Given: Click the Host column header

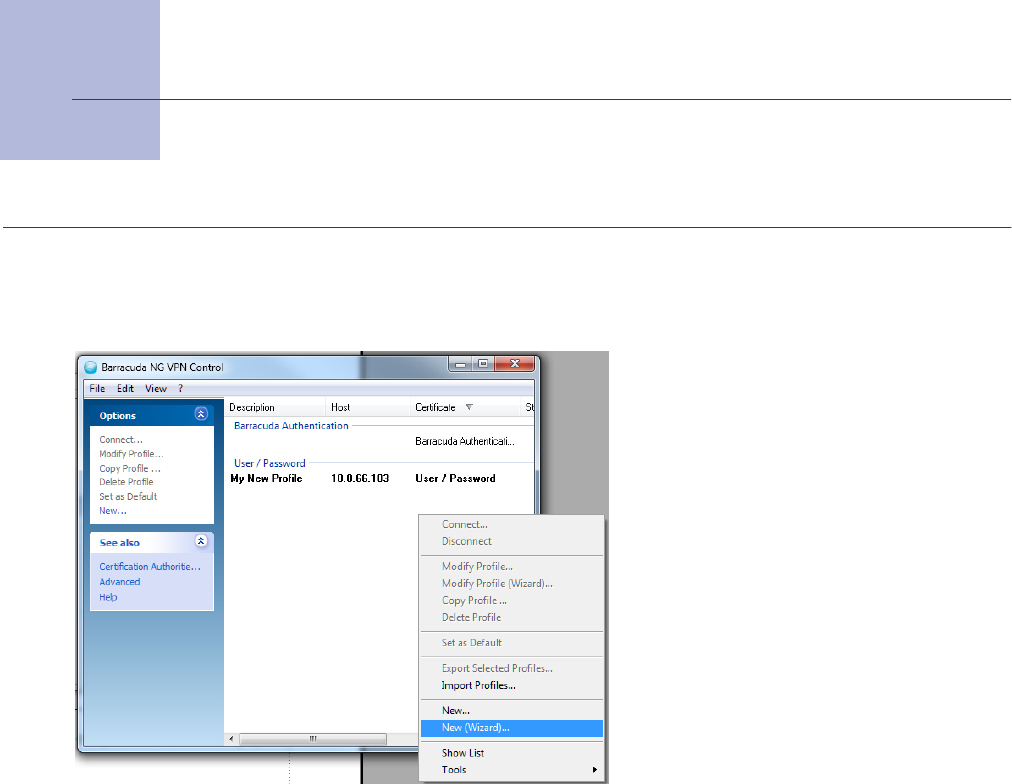Looking at the screenshot, I should coord(368,407).
